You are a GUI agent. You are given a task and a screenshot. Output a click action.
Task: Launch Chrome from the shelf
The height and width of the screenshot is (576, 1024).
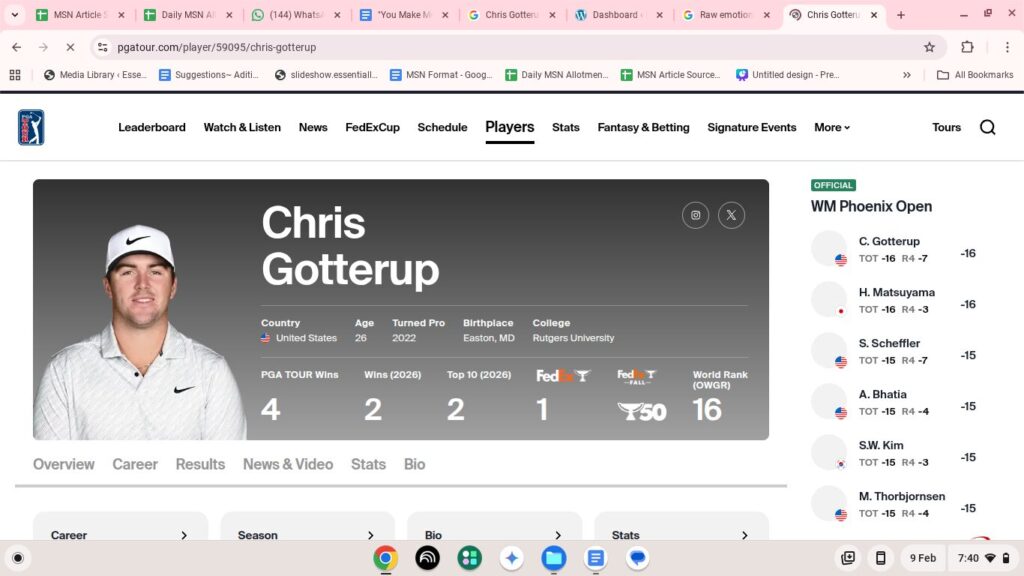pos(385,558)
